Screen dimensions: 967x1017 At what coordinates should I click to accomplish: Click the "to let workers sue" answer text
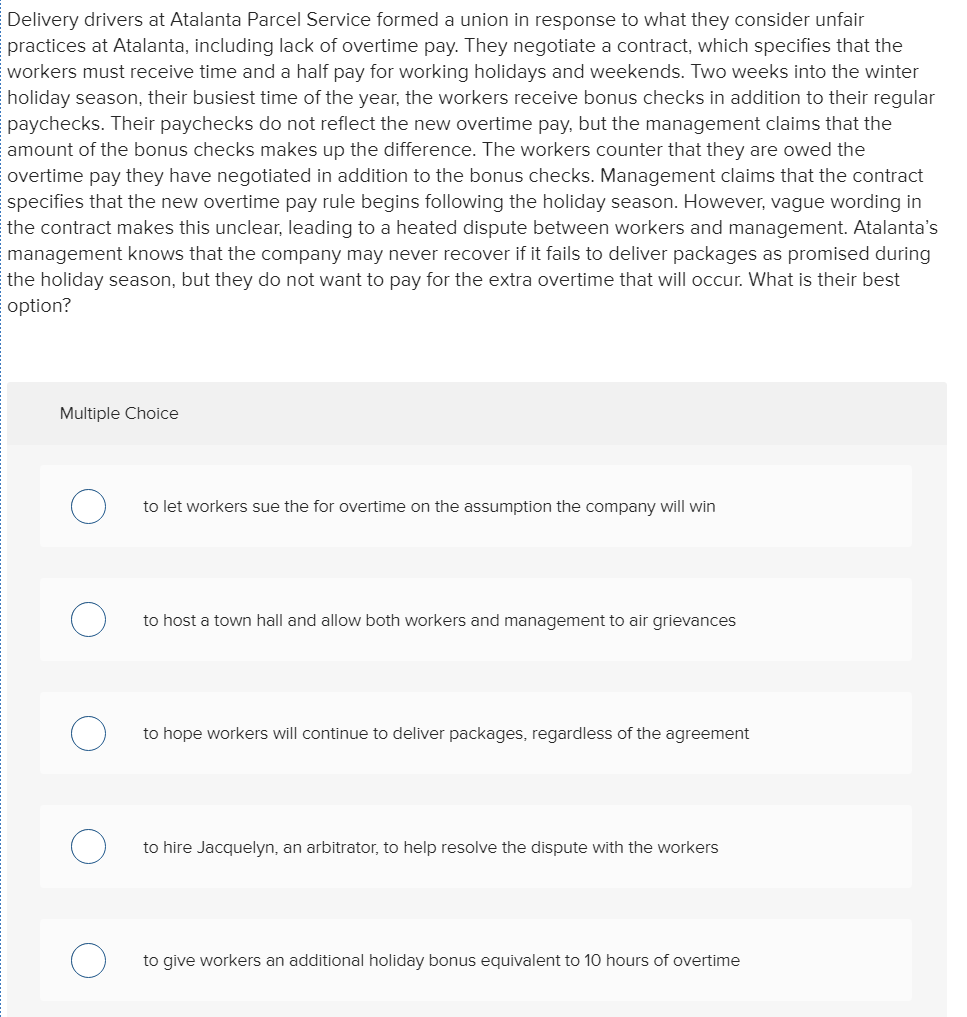click(x=428, y=506)
